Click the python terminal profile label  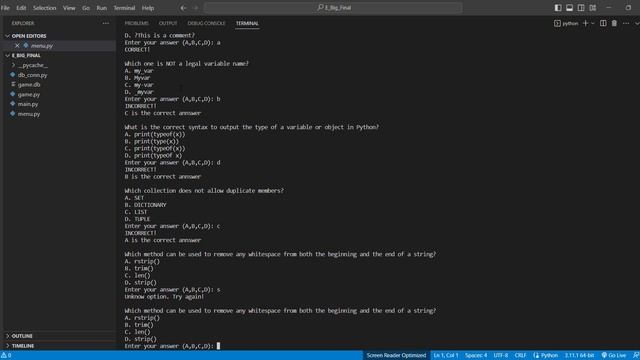pyautogui.click(x=570, y=24)
